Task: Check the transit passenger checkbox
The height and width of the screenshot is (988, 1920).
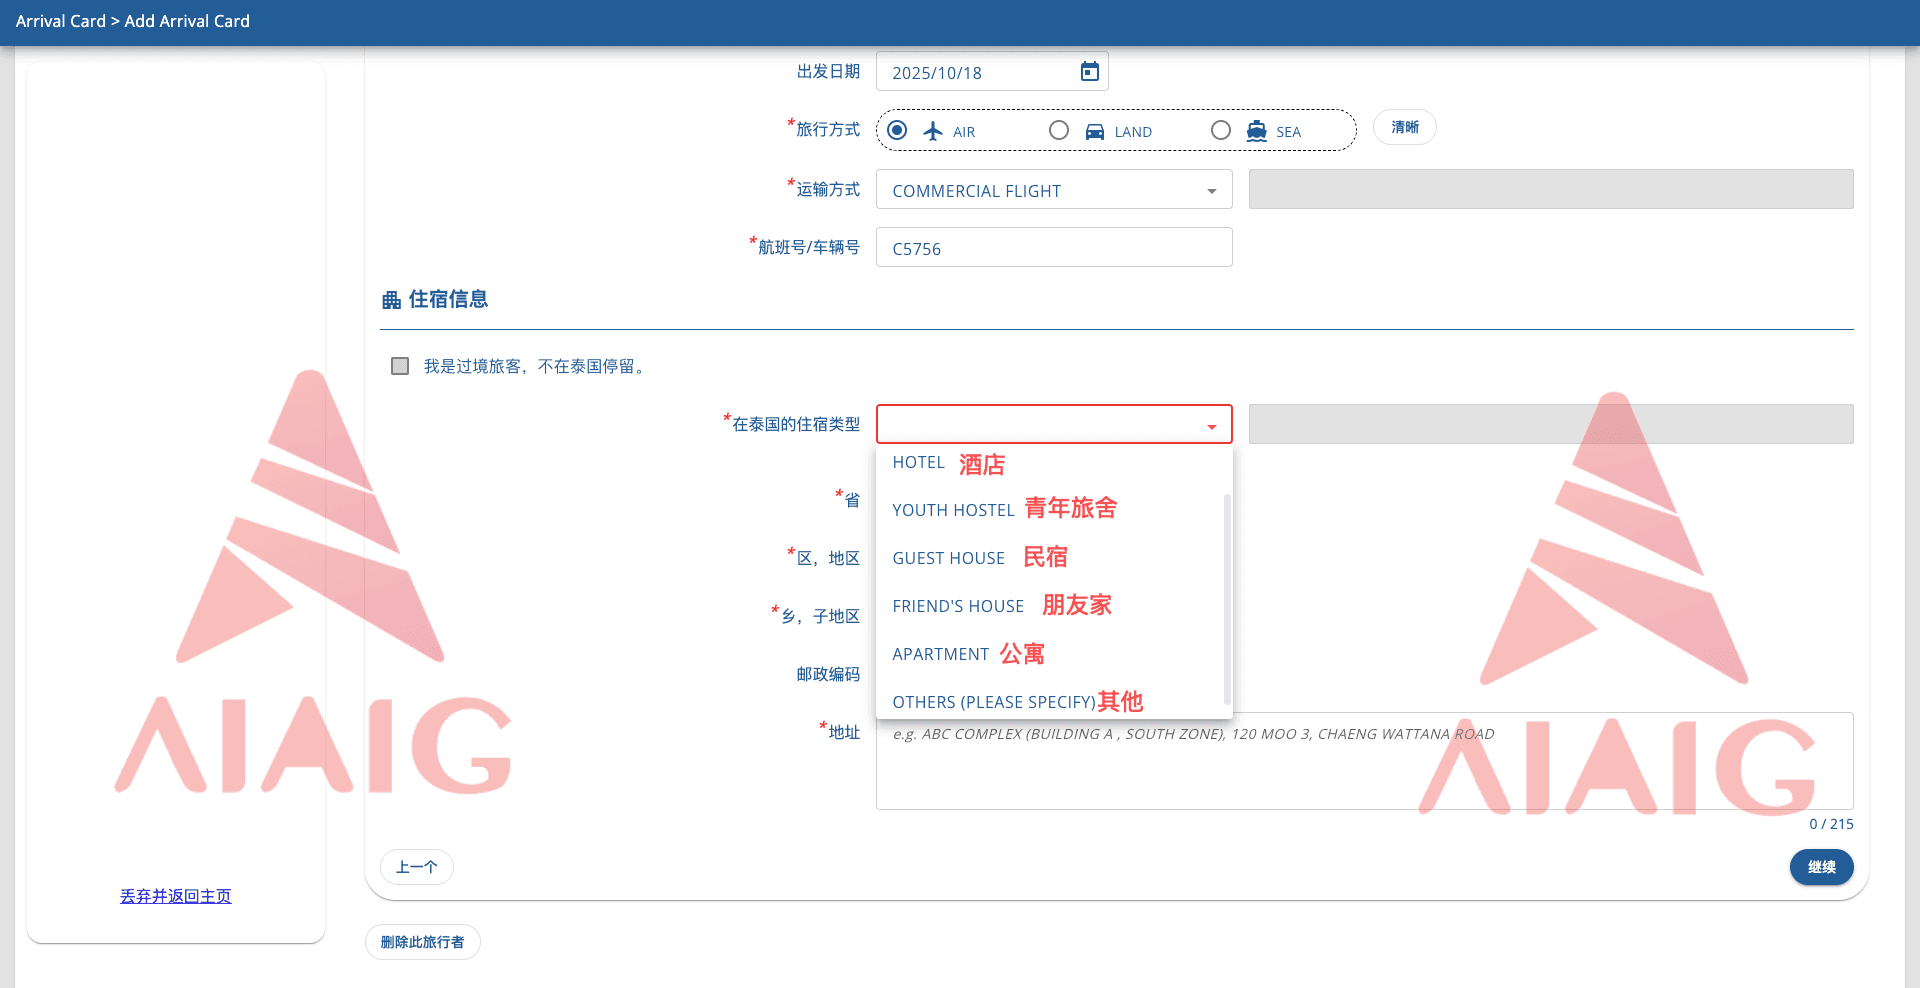Action: [400, 366]
